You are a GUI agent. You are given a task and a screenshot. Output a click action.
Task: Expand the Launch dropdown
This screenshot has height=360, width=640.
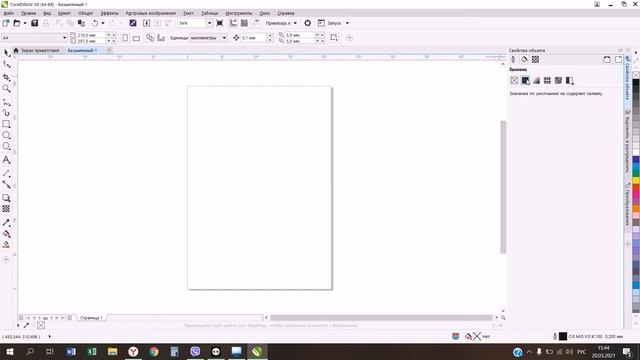click(x=347, y=23)
